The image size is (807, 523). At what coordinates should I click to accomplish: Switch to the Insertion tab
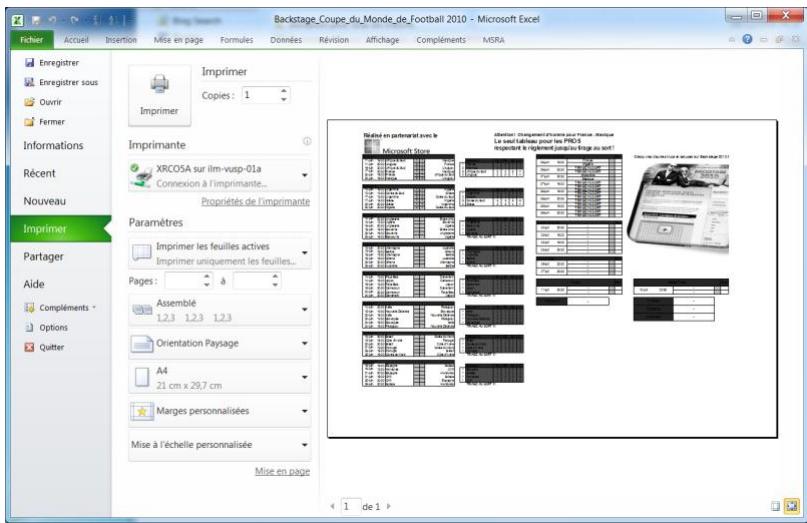(121, 40)
